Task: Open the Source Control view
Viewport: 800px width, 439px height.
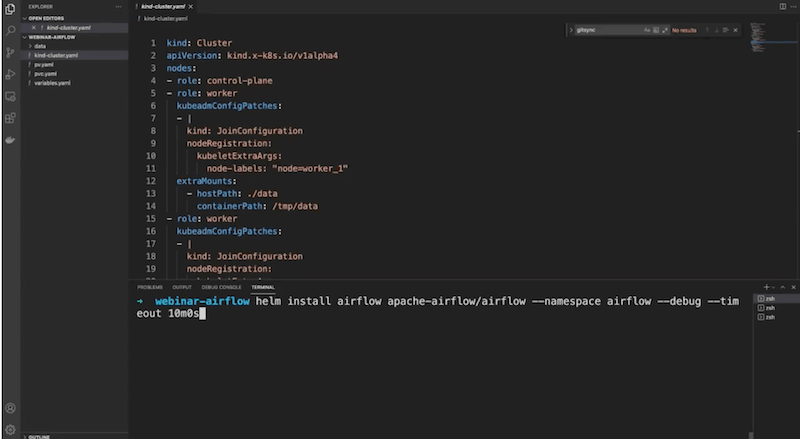Action: [x=10, y=53]
